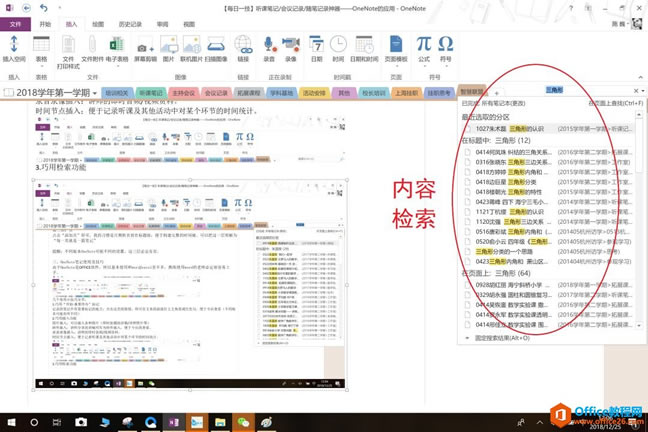Click the File Printout (文件打印样式) icon
The height and width of the screenshot is (432, 648).
tap(68, 52)
